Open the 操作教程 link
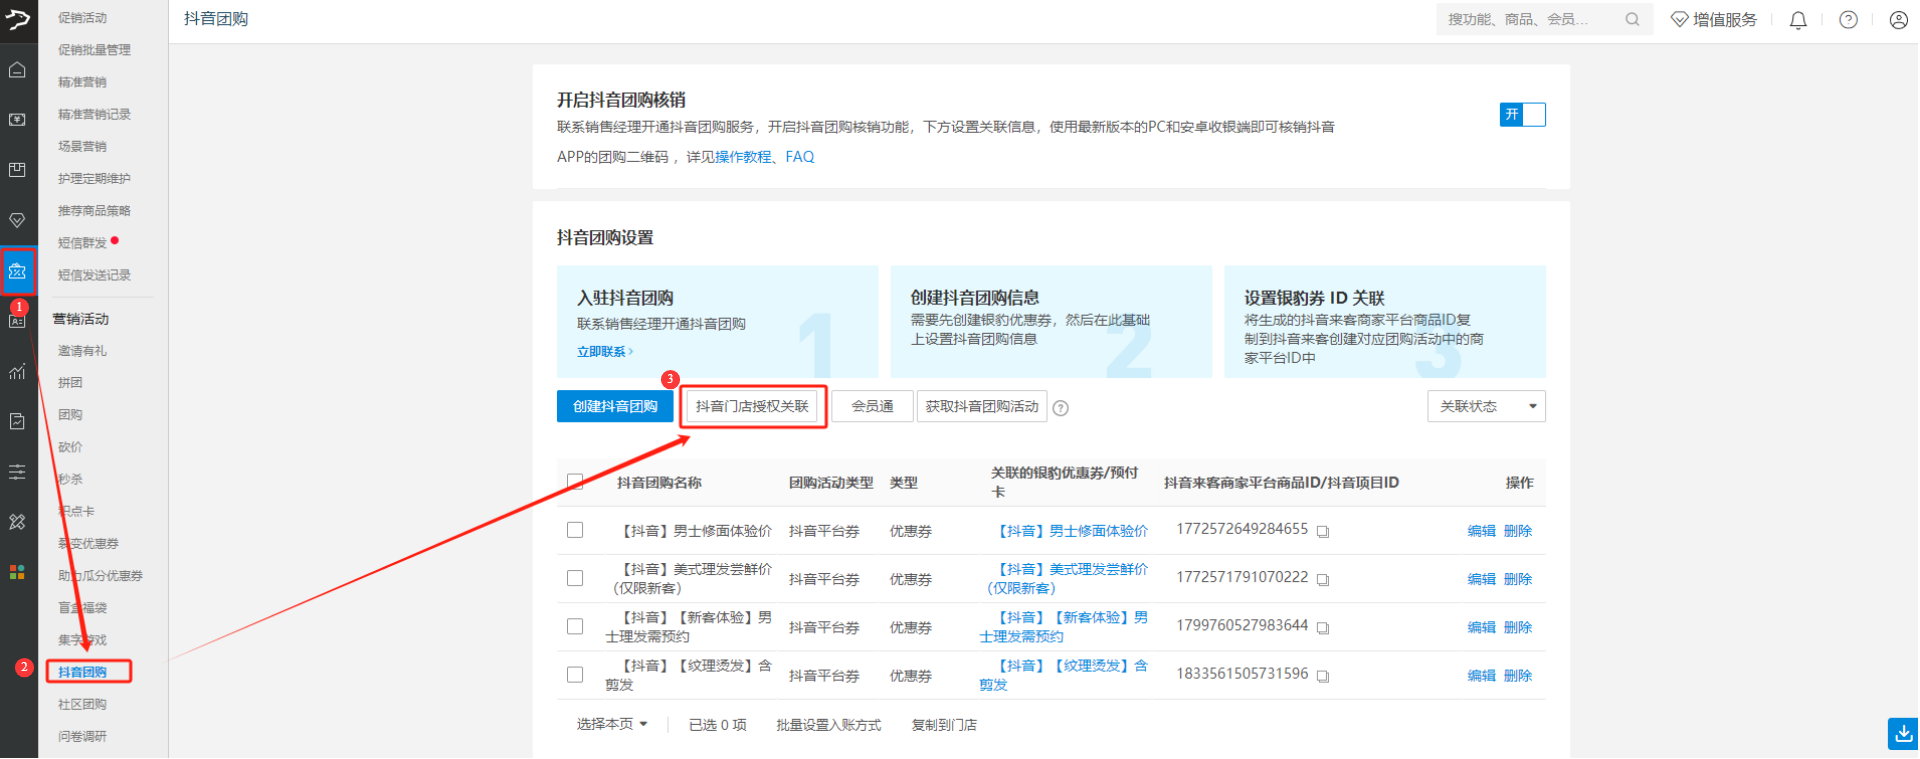This screenshot has height=759, width=1920. click(743, 157)
